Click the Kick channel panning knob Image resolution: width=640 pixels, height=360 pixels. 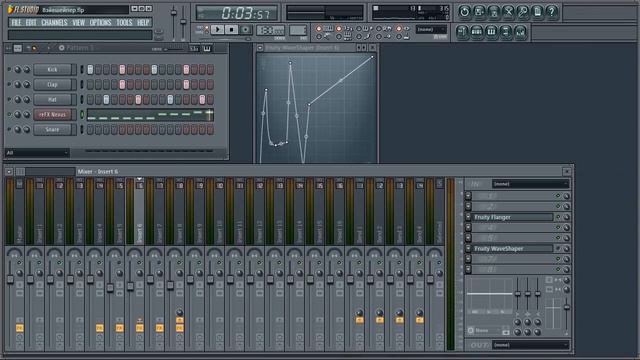tap(18, 70)
